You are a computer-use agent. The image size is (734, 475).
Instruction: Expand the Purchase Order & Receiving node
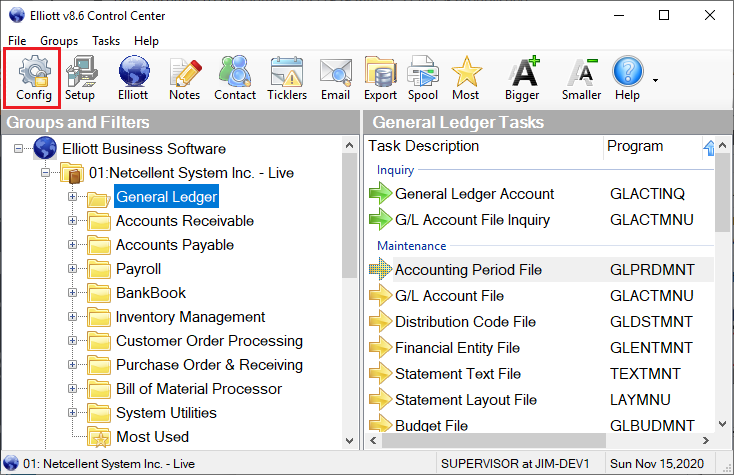pos(73,365)
